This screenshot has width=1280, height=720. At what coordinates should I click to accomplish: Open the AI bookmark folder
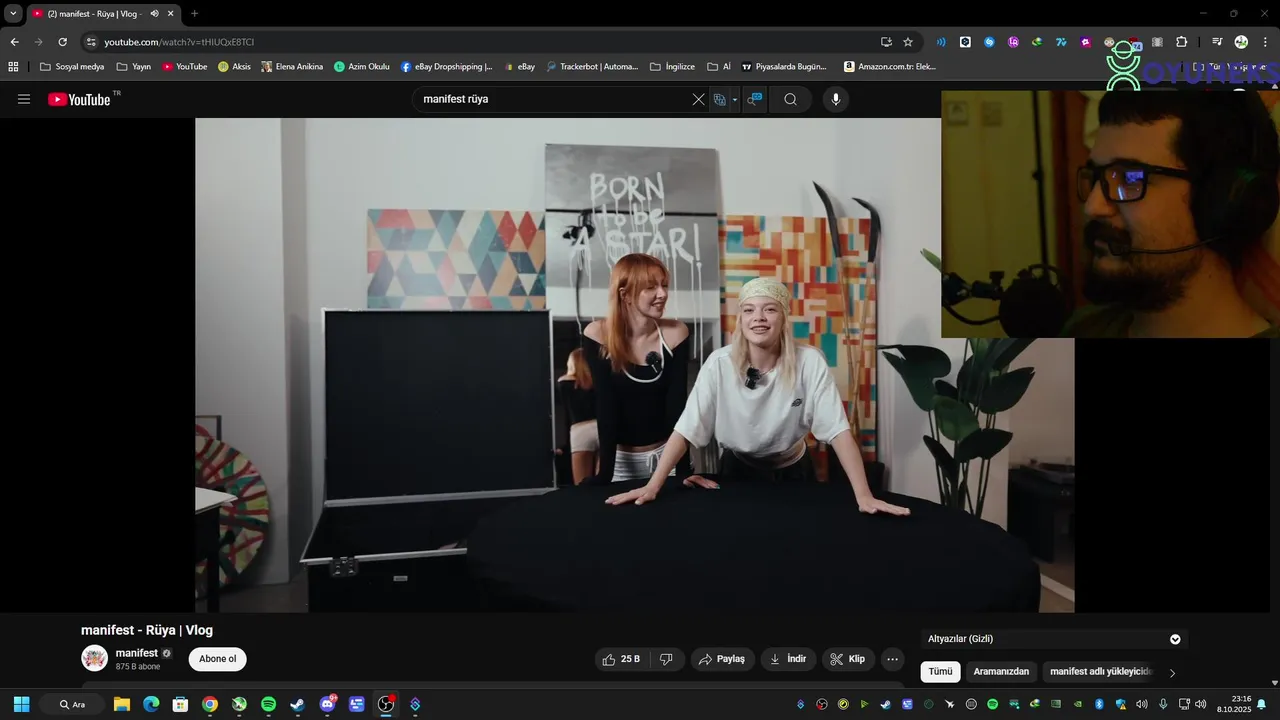(x=719, y=67)
